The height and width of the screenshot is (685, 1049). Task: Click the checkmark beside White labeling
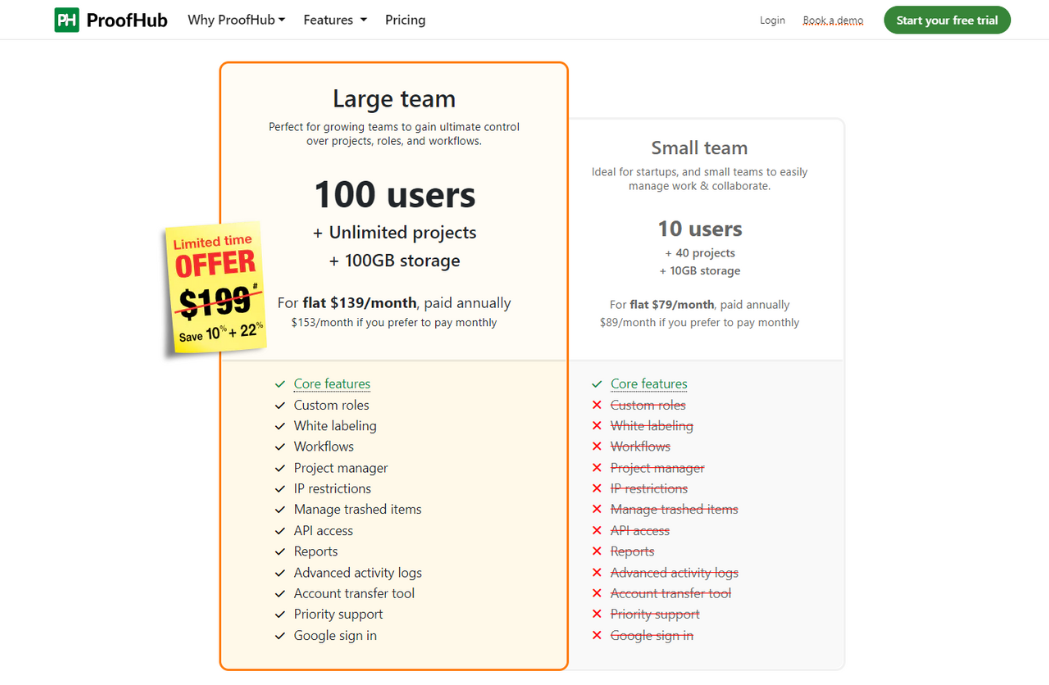coord(280,425)
